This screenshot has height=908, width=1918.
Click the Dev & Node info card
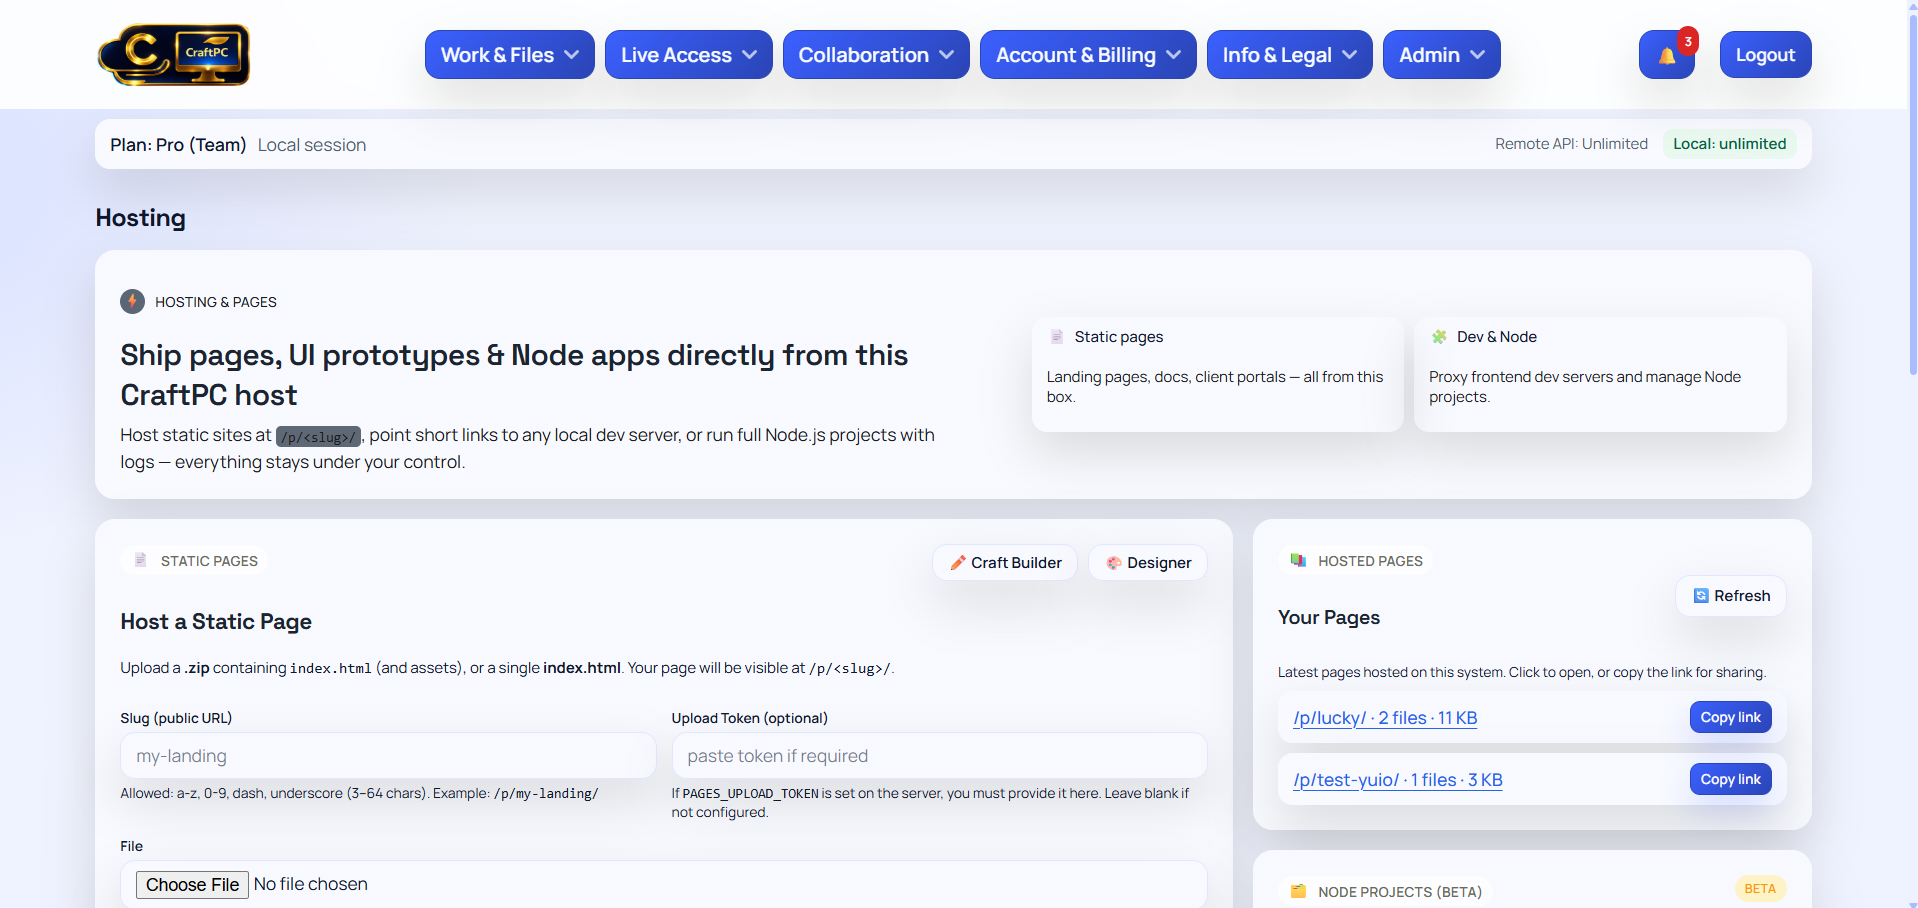click(x=1600, y=375)
